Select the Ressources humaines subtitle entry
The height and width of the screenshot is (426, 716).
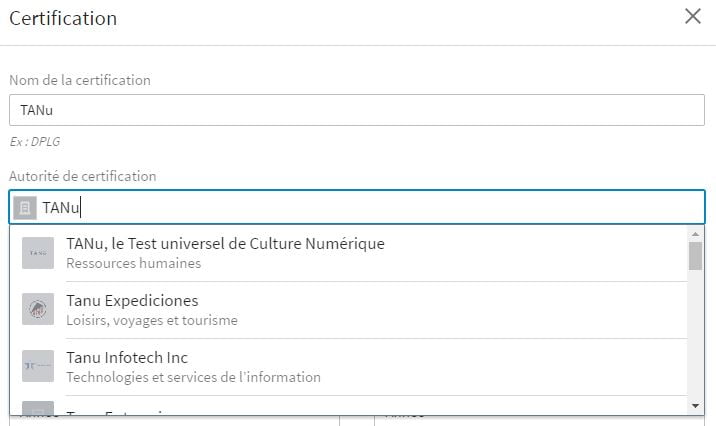[x=134, y=264]
